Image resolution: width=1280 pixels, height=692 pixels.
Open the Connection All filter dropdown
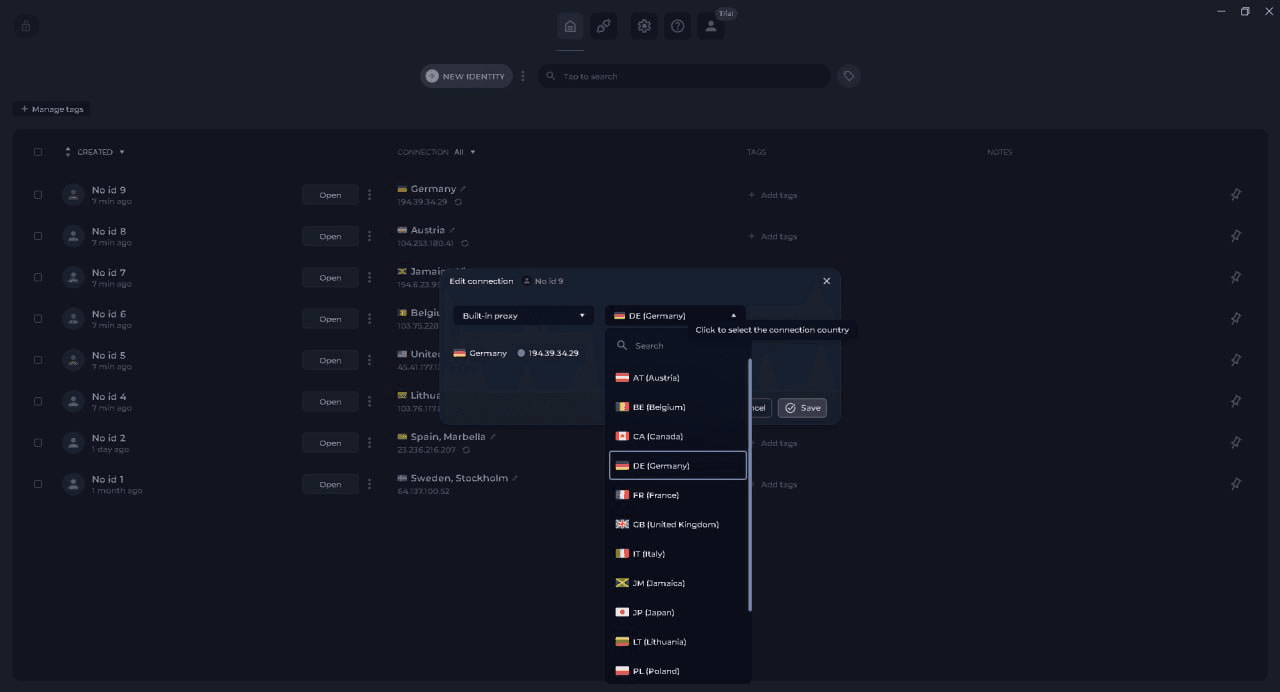[x=465, y=152]
